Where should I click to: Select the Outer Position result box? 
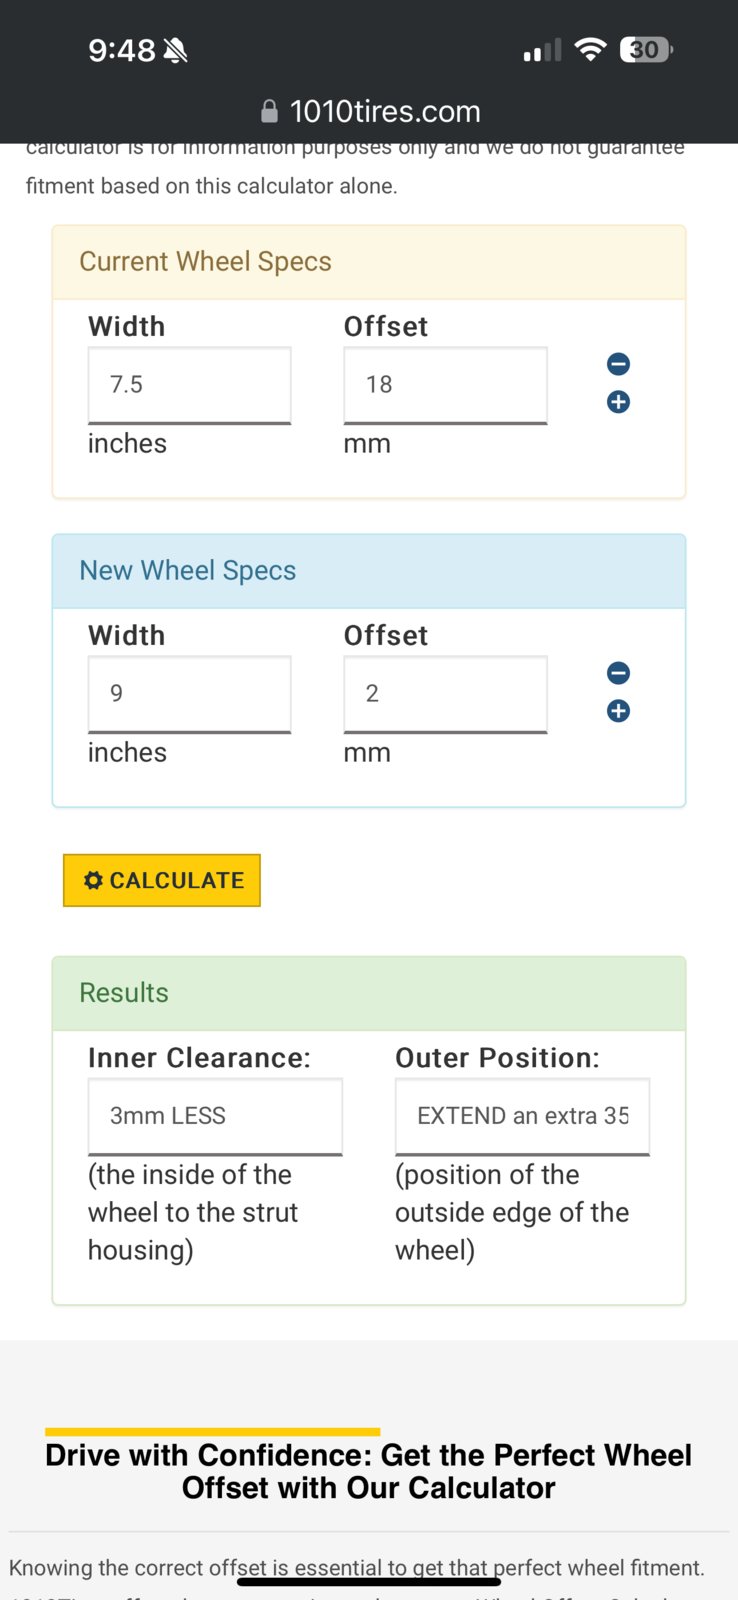click(522, 1116)
